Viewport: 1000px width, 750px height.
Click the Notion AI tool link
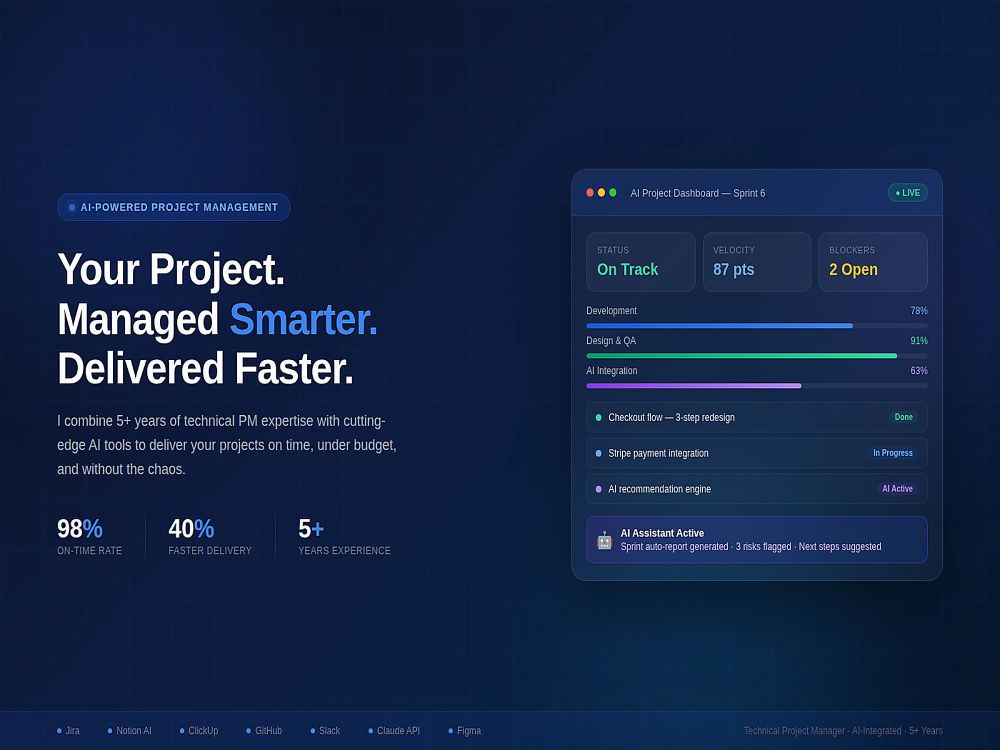(x=129, y=731)
